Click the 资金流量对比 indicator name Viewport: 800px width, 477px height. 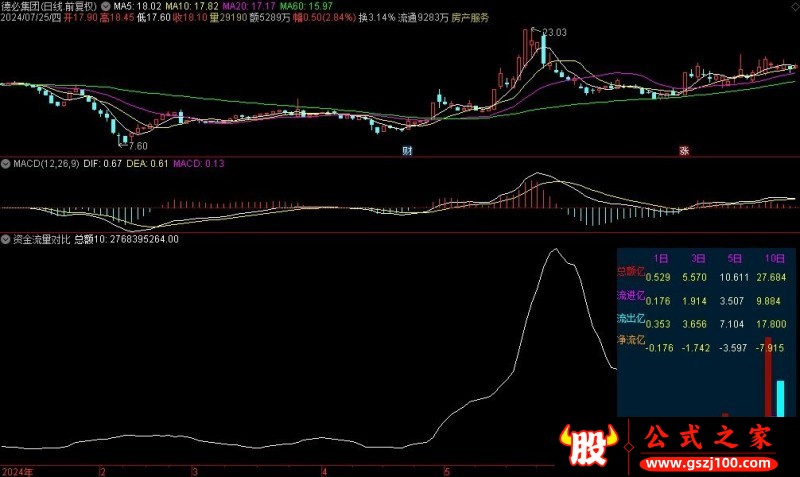pyautogui.click(x=41, y=239)
